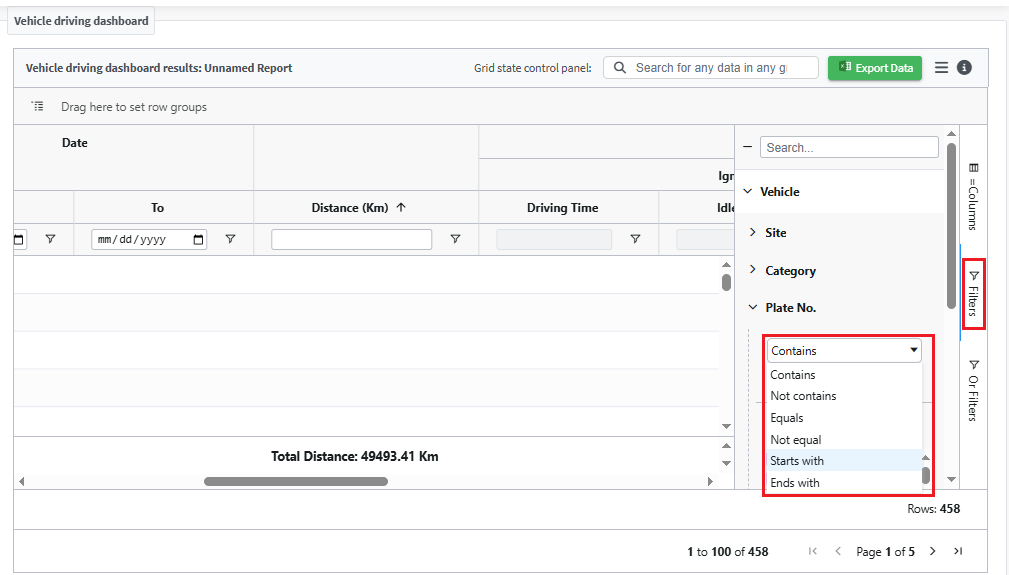This screenshot has width=1009, height=575.
Task: Choose 'Not contains' option in the list
Action: pos(803,396)
